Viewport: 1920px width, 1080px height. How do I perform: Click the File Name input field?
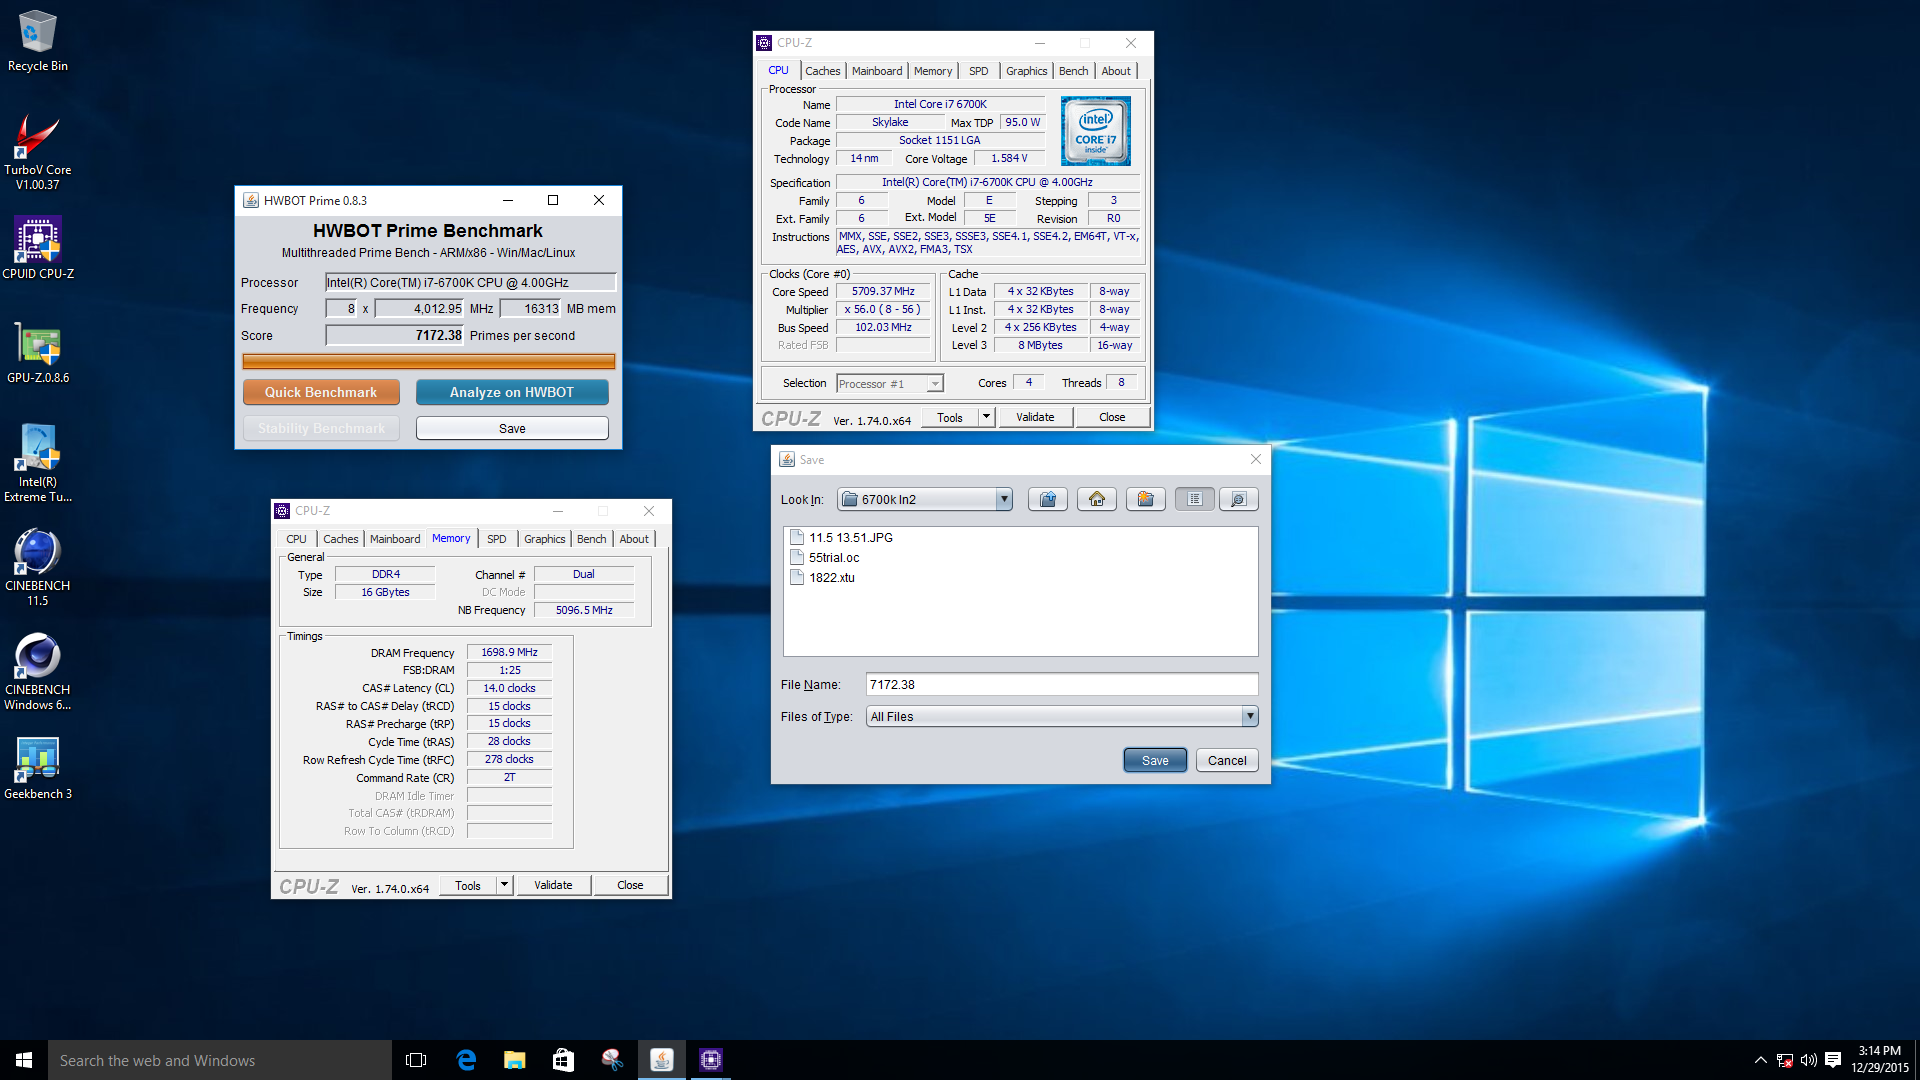1062,685
